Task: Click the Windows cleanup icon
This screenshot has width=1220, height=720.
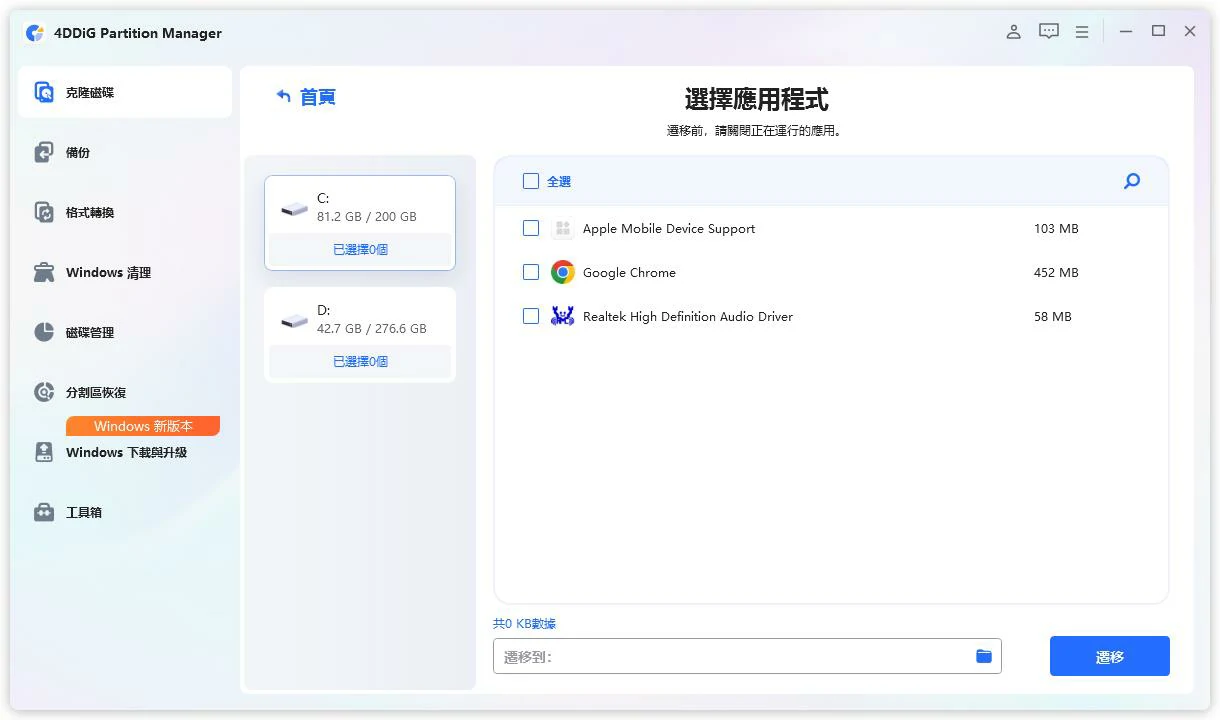Action: point(44,272)
